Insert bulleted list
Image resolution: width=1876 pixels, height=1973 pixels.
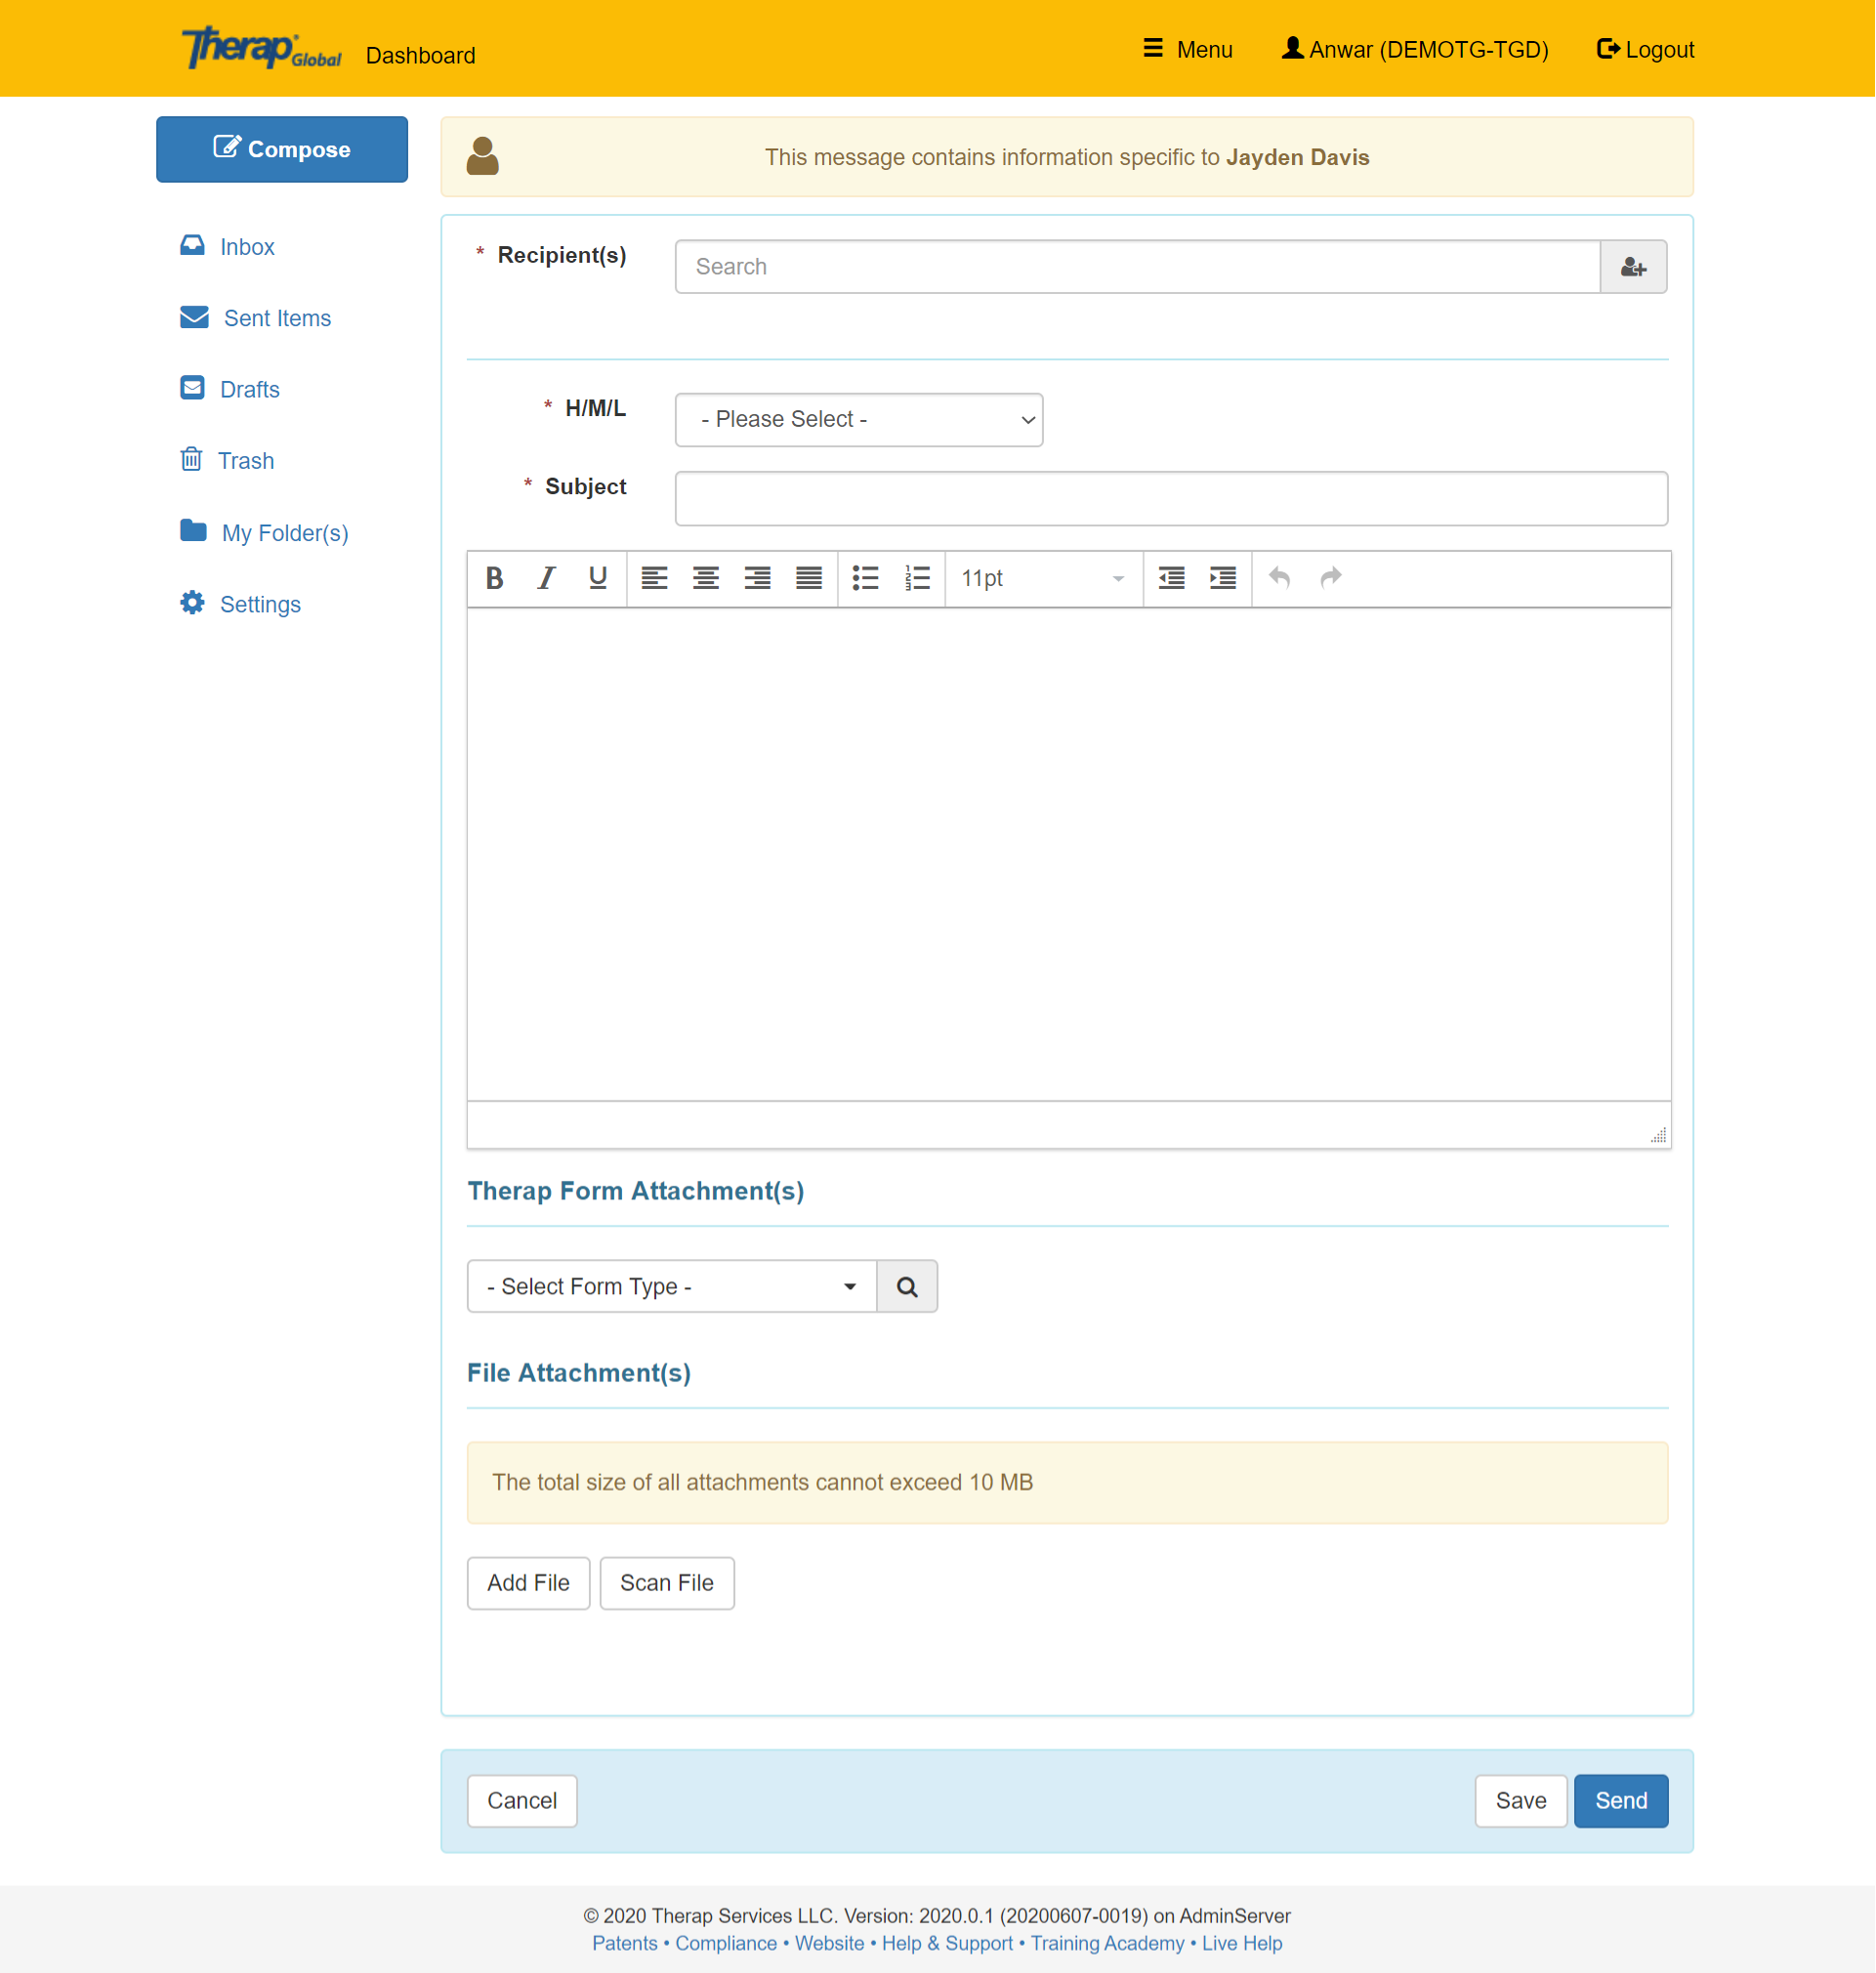coord(865,578)
